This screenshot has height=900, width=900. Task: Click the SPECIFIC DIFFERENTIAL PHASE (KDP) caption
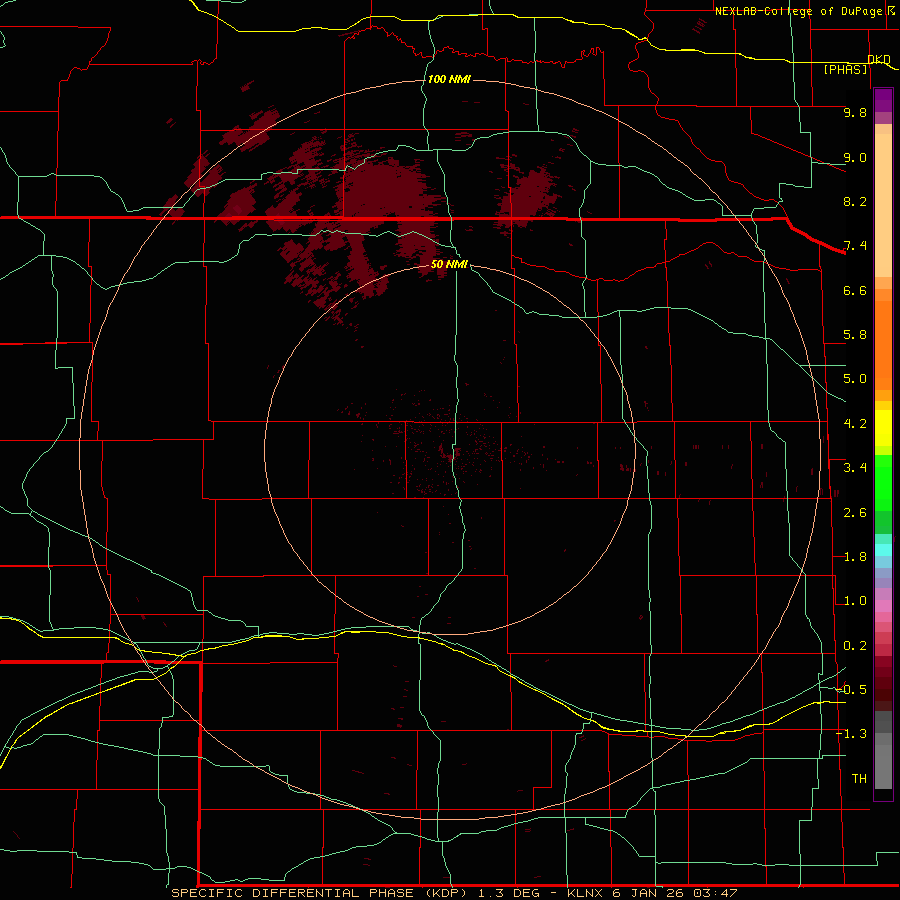(320, 893)
